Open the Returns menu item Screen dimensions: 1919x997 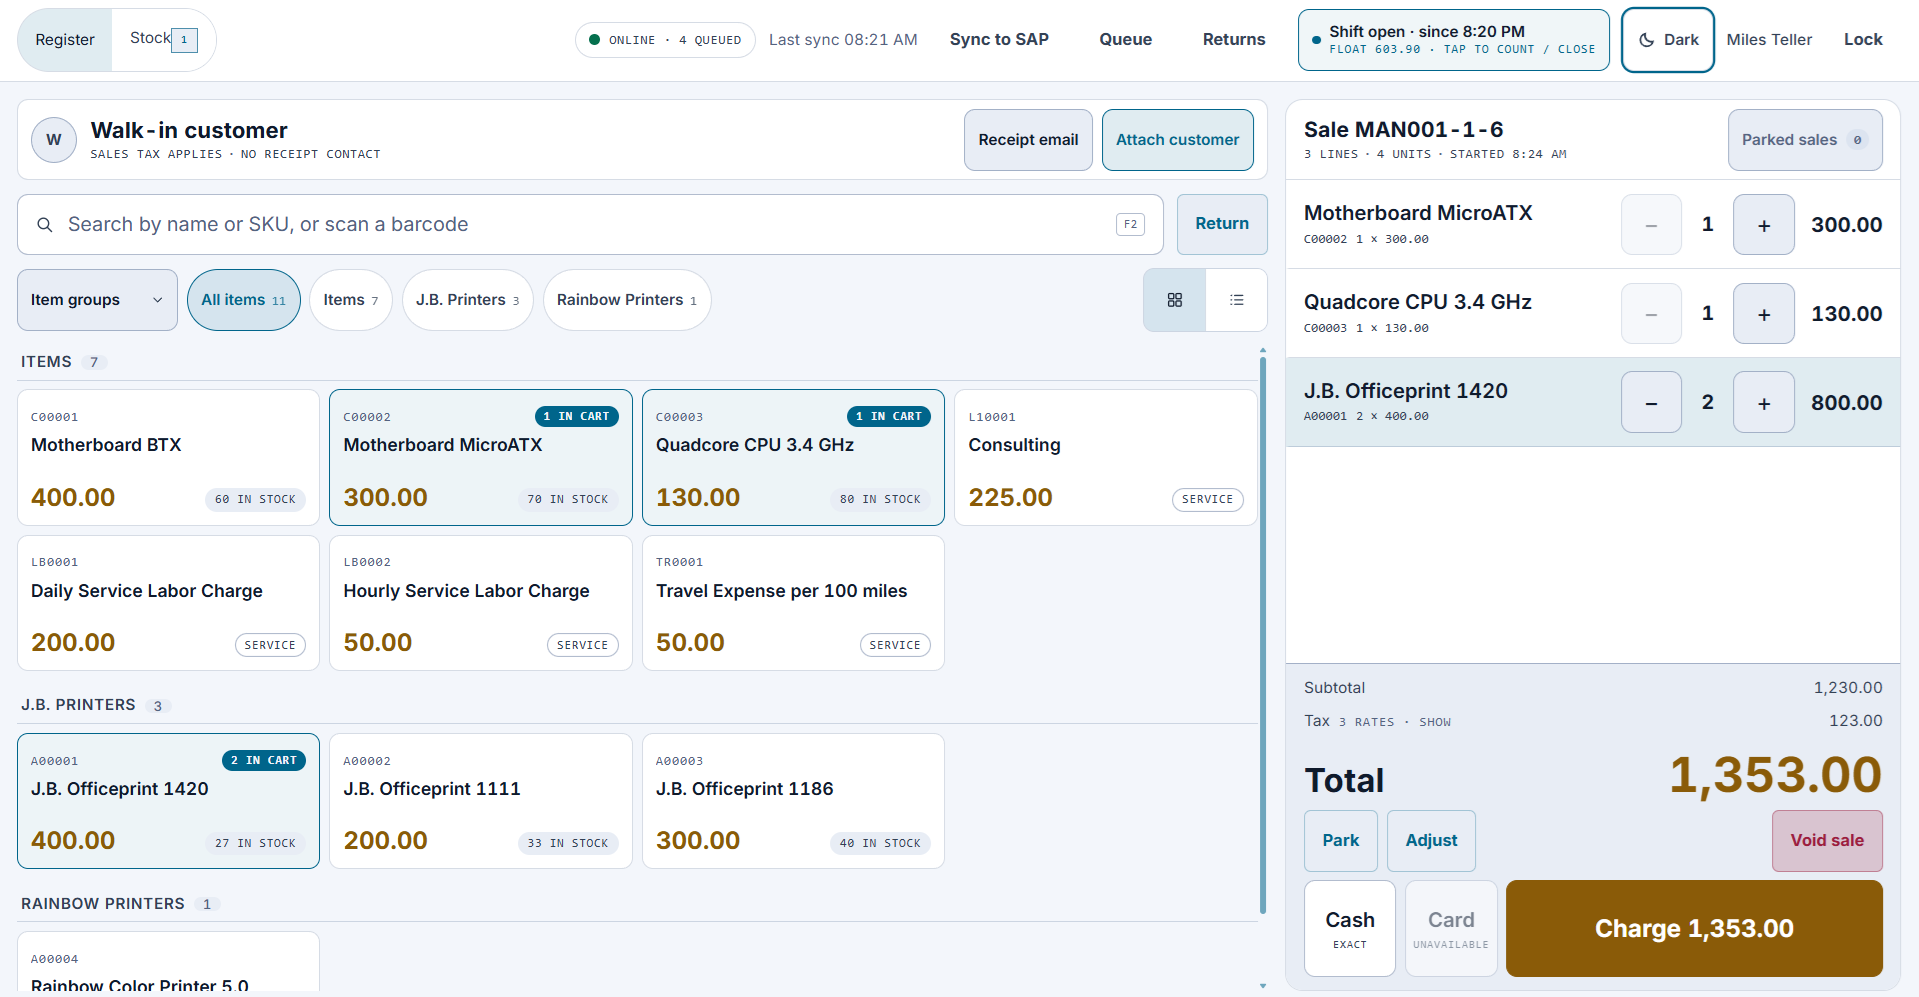tap(1233, 40)
